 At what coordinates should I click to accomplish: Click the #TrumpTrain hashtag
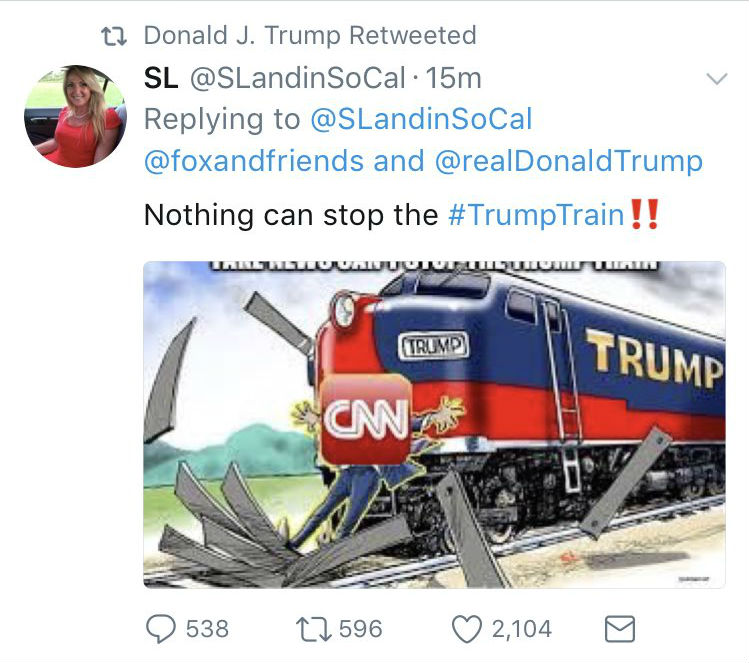[535, 214]
